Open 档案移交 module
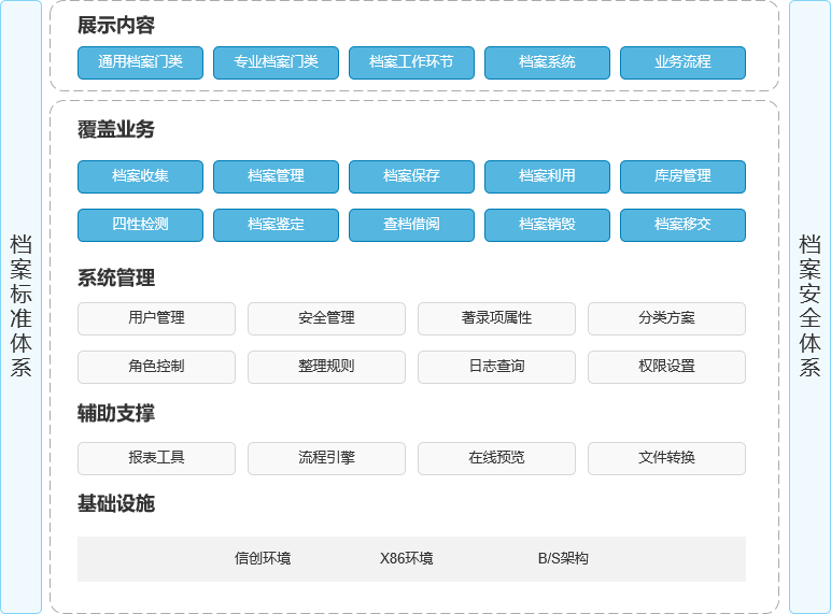 (x=683, y=225)
